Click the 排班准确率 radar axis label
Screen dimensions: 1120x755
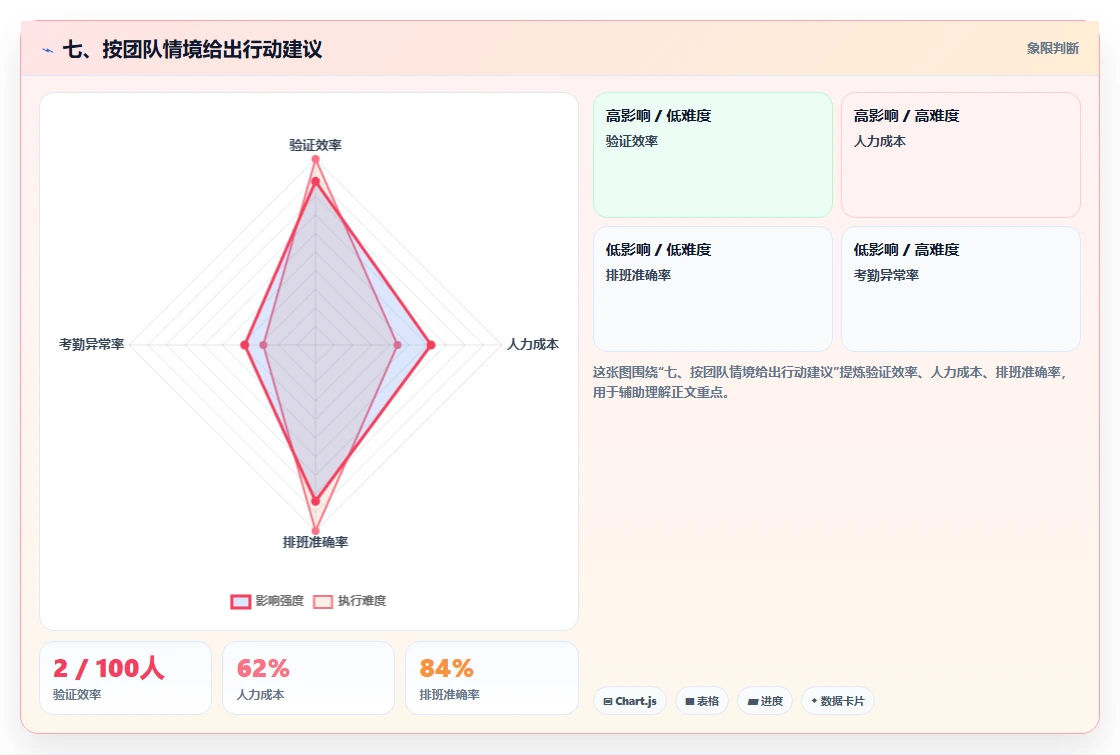pyautogui.click(x=315, y=542)
